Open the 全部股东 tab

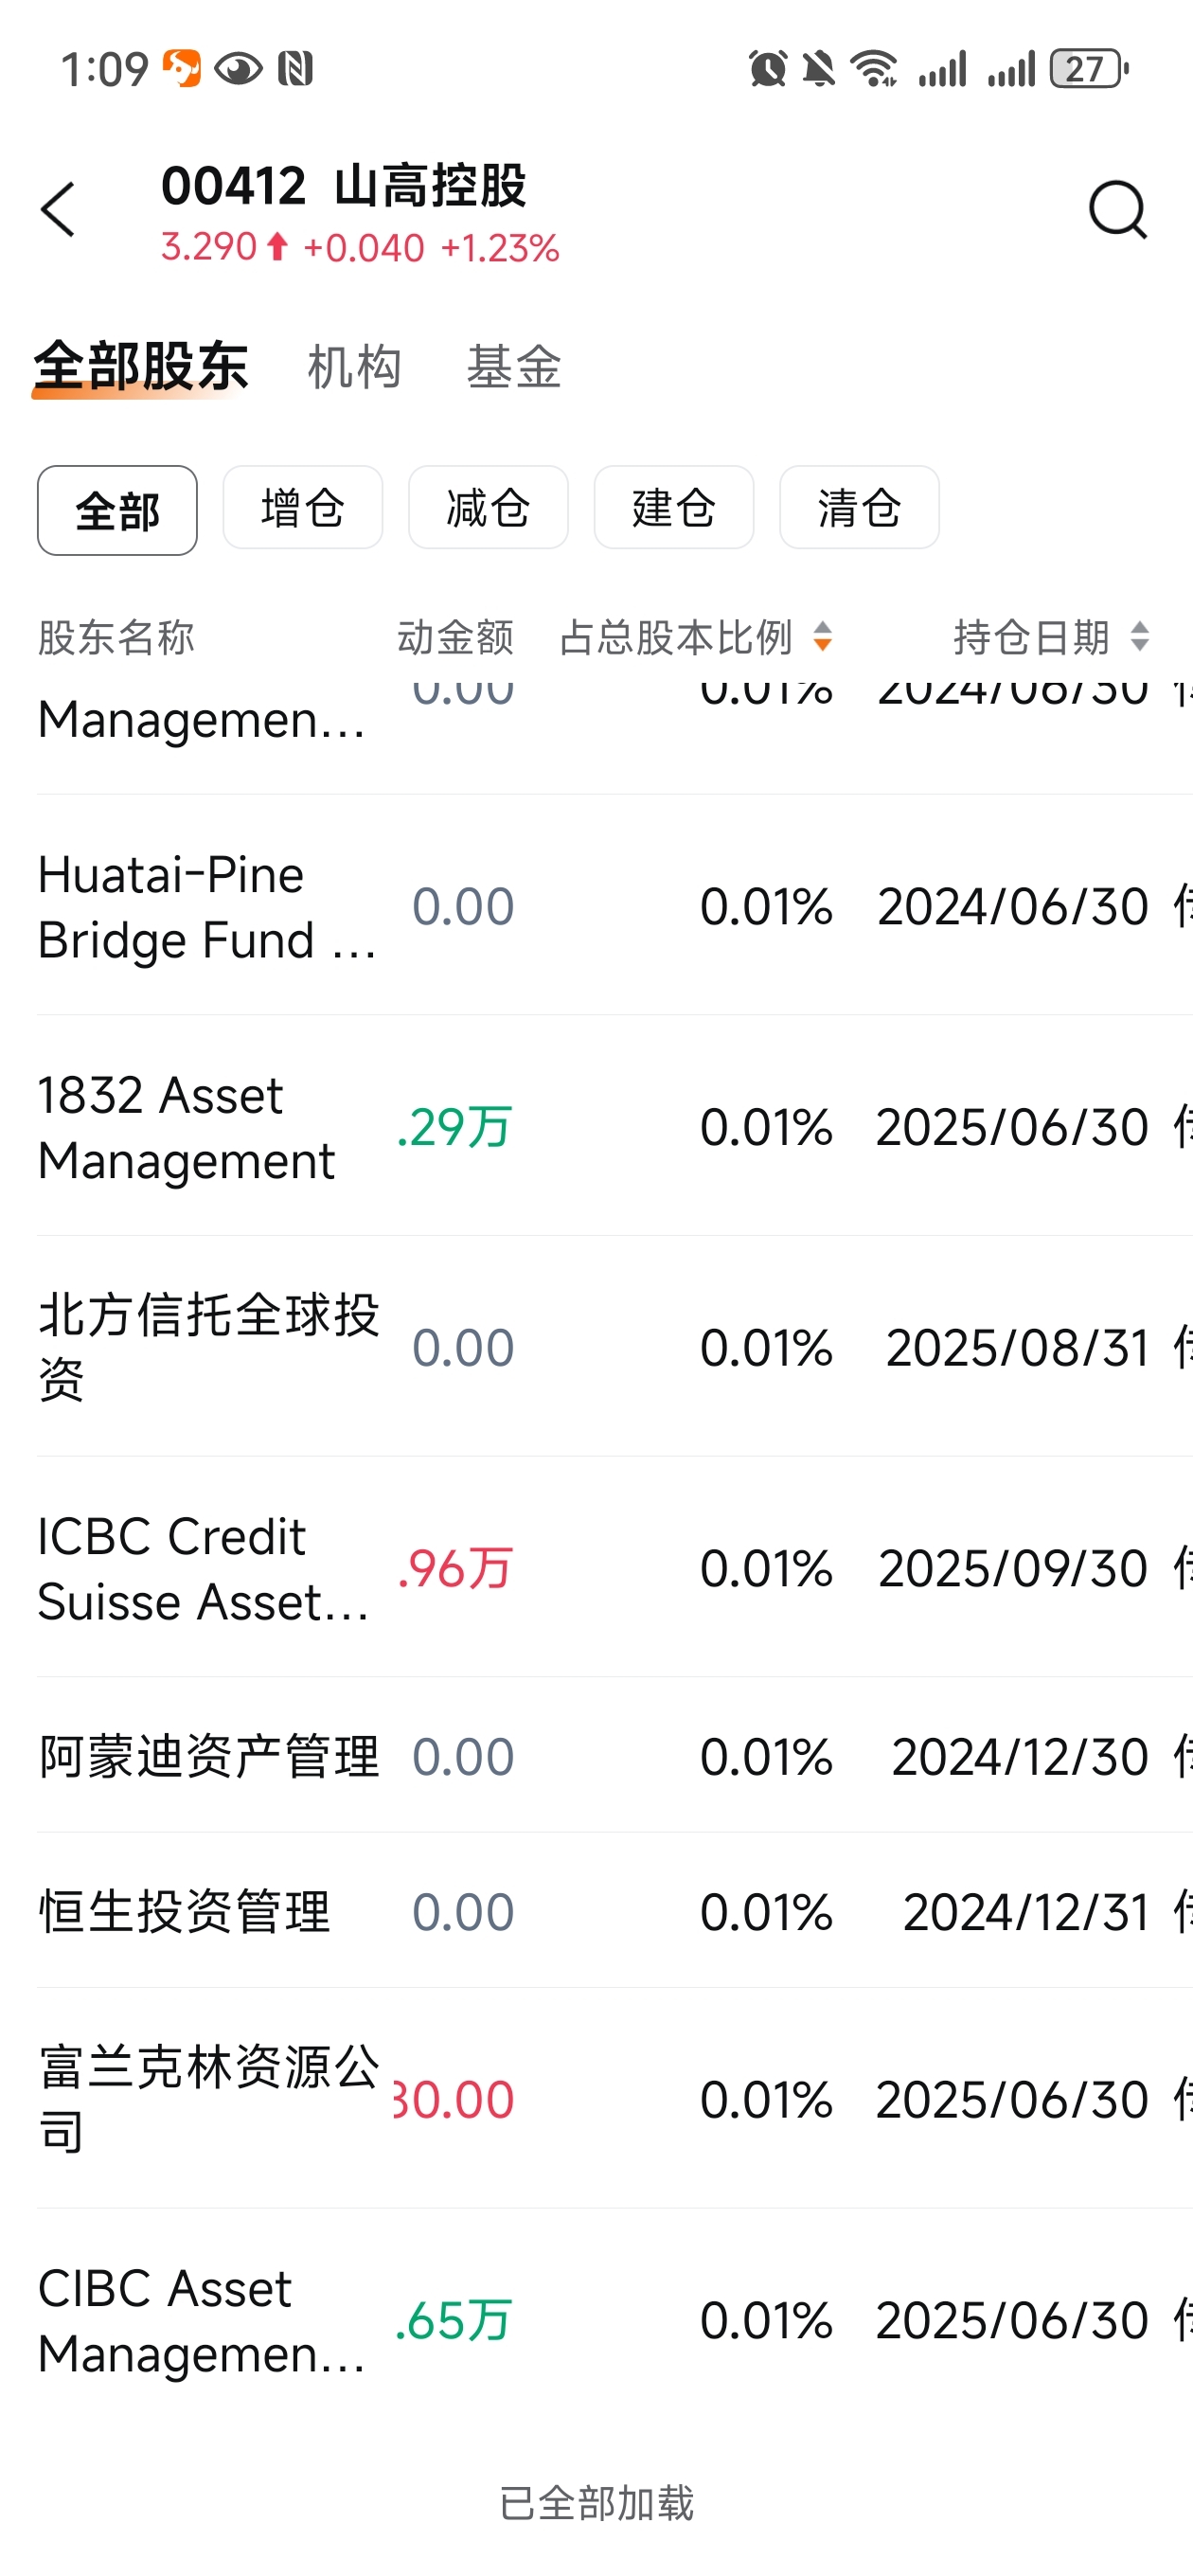(x=141, y=367)
